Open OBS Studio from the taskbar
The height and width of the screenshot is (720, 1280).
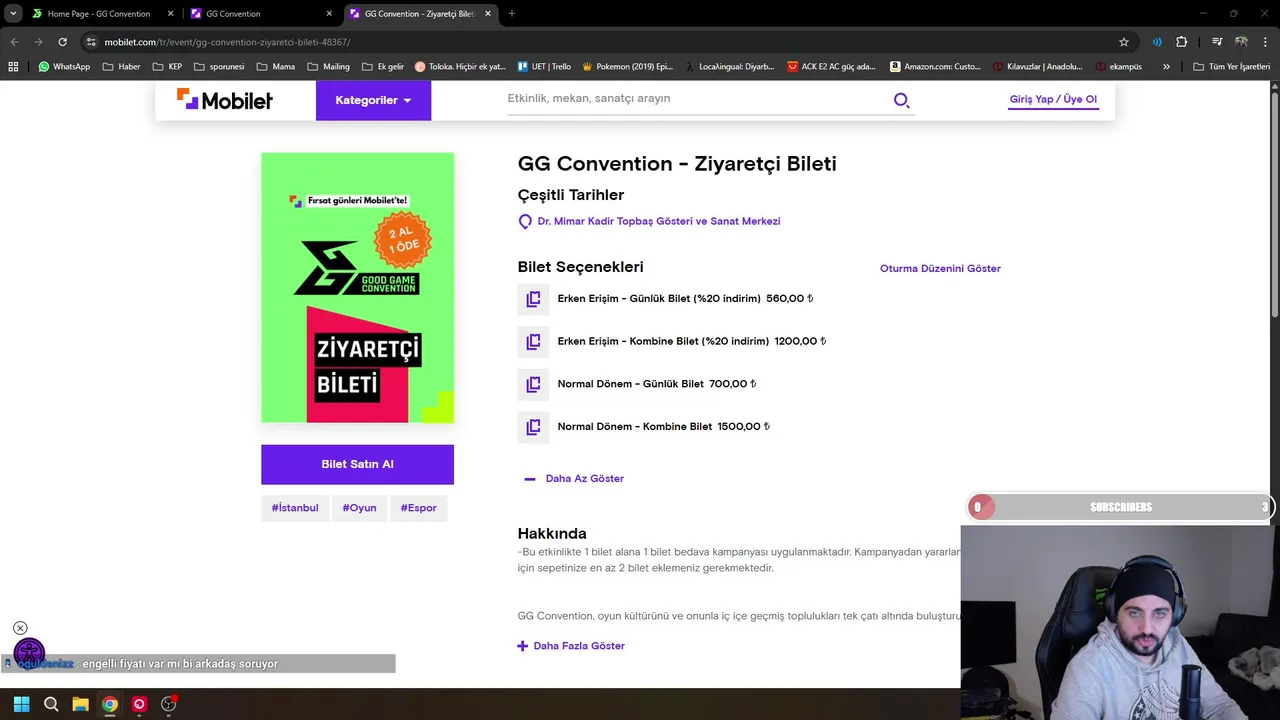[168, 704]
